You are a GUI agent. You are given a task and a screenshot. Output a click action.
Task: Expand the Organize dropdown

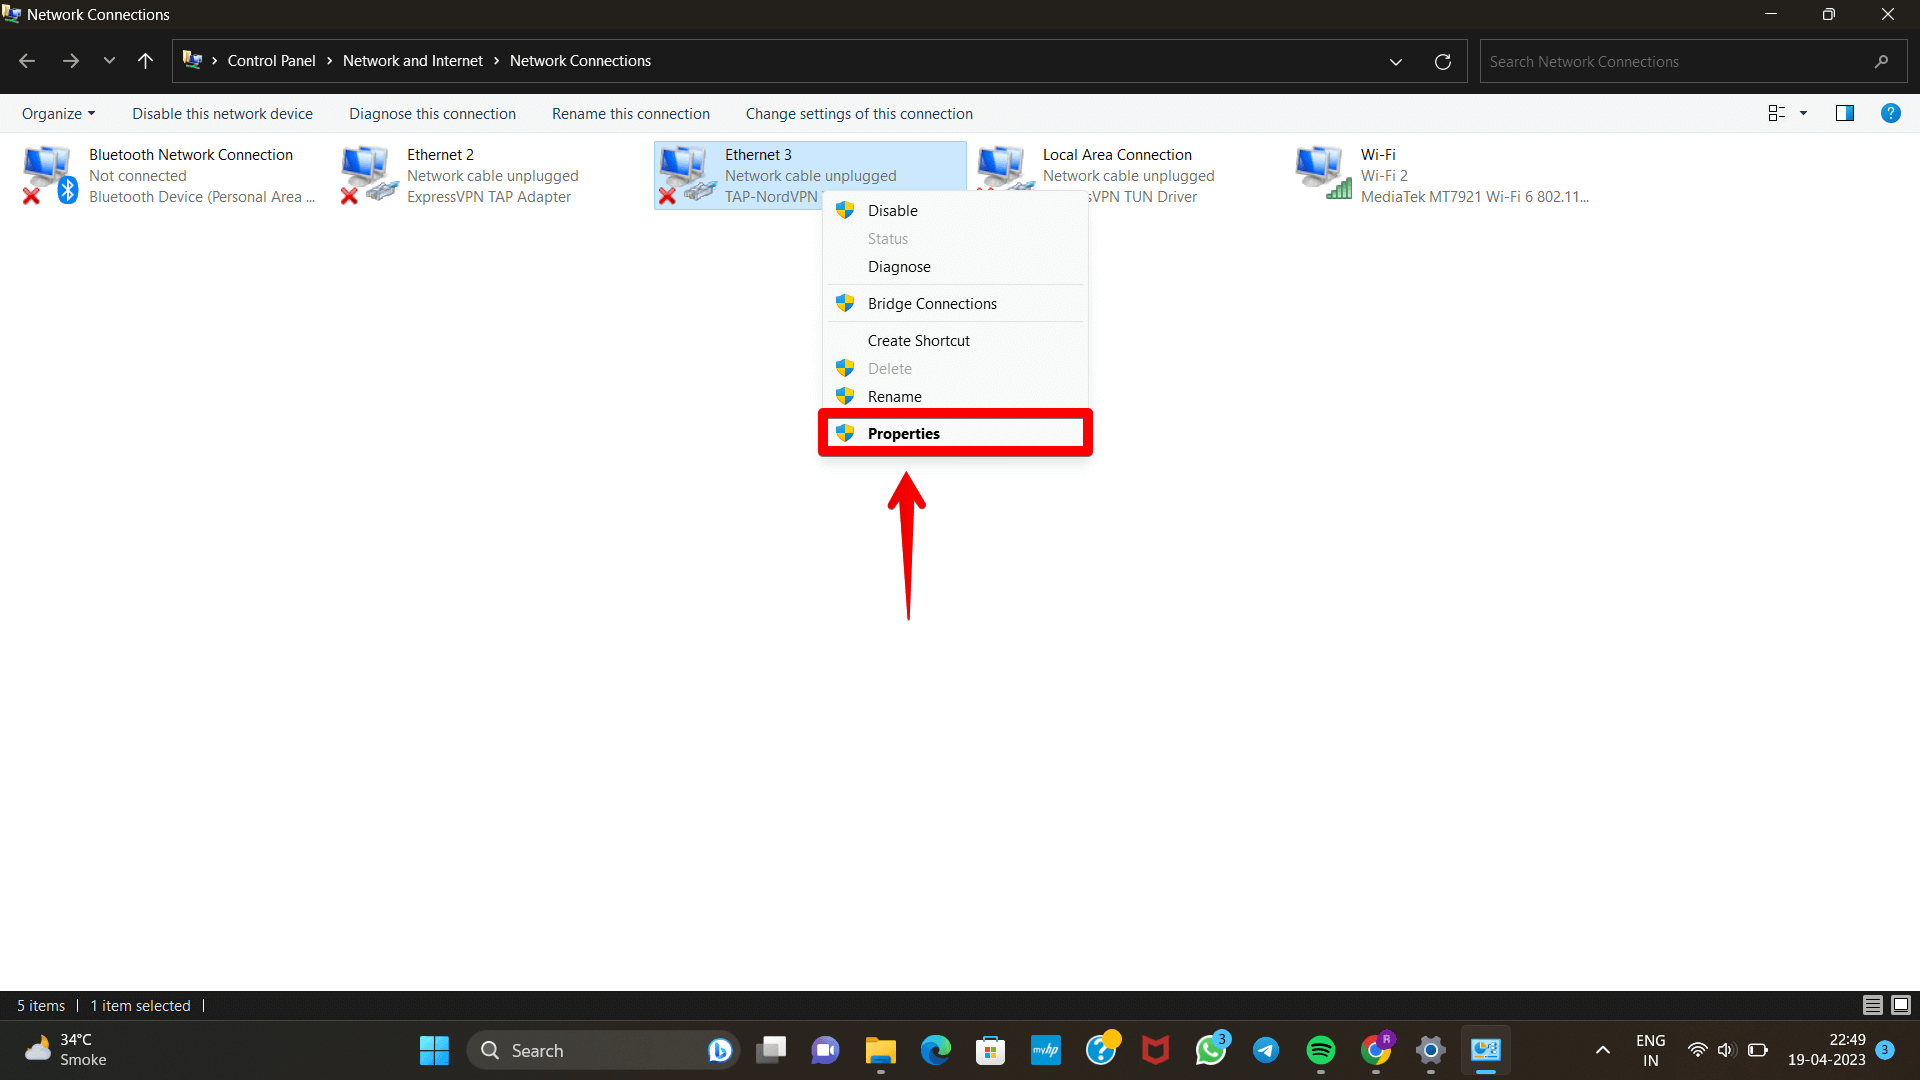click(58, 113)
